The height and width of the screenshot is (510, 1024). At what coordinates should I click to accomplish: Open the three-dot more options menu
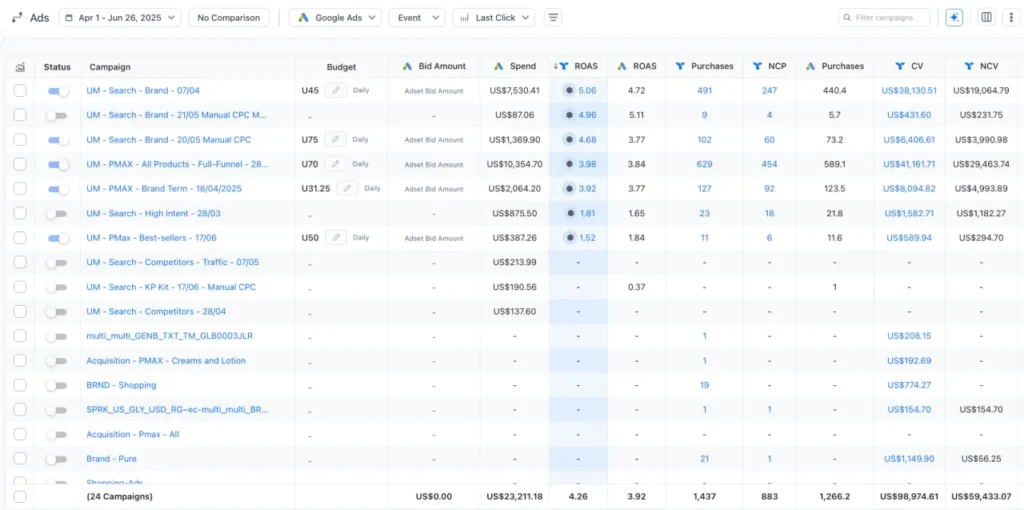1010,18
